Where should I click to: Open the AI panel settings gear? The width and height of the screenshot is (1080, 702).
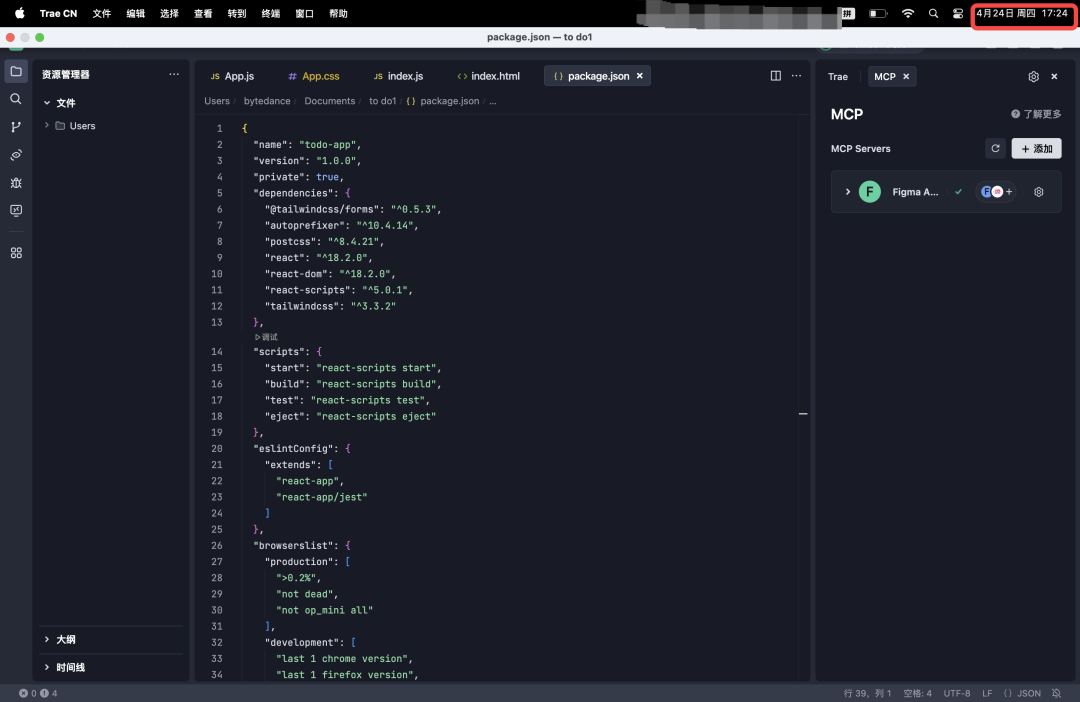click(1033, 76)
